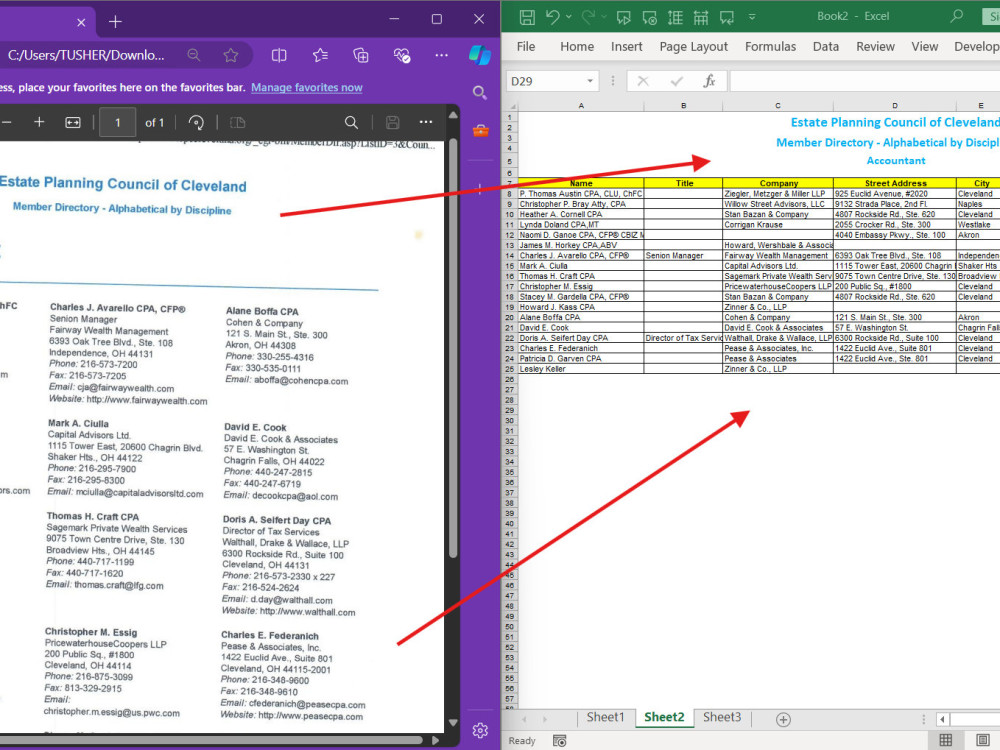Image resolution: width=1000 pixels, height=750 pixels.
Task: Open the Review ribbon tab
Action: click(x=875, y=47)
